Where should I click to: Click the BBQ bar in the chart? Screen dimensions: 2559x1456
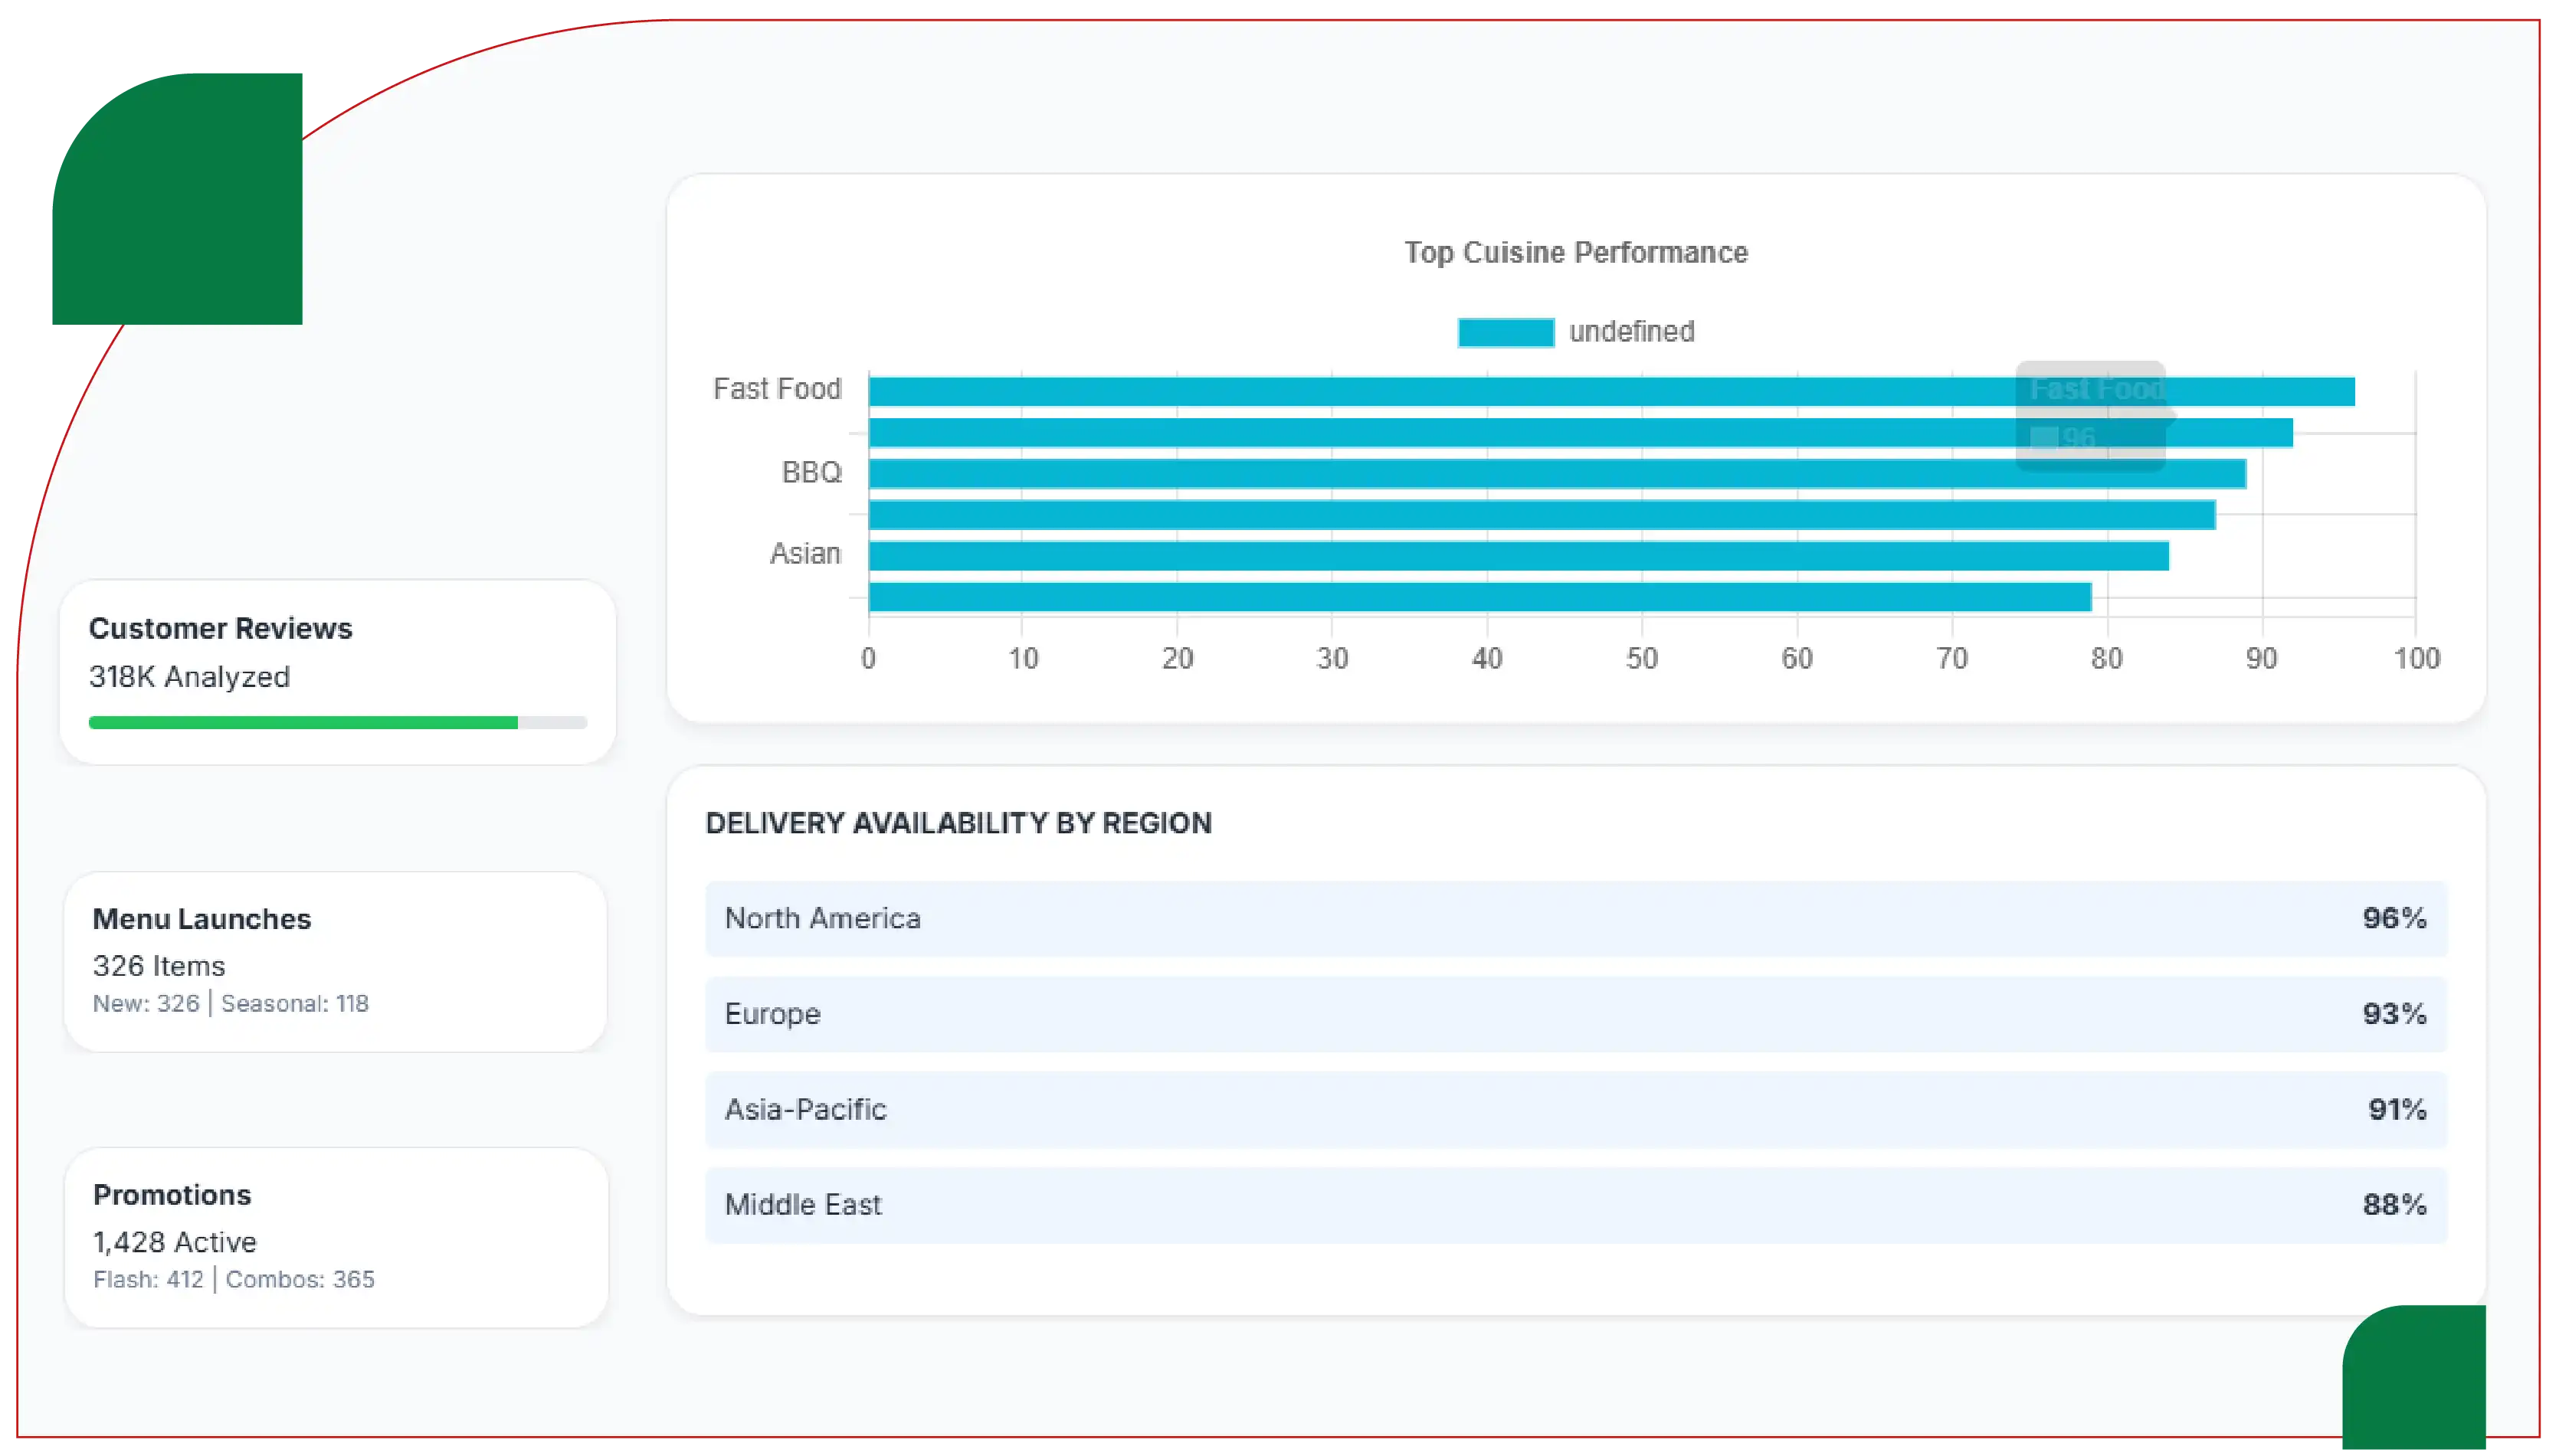point(1557,473)
